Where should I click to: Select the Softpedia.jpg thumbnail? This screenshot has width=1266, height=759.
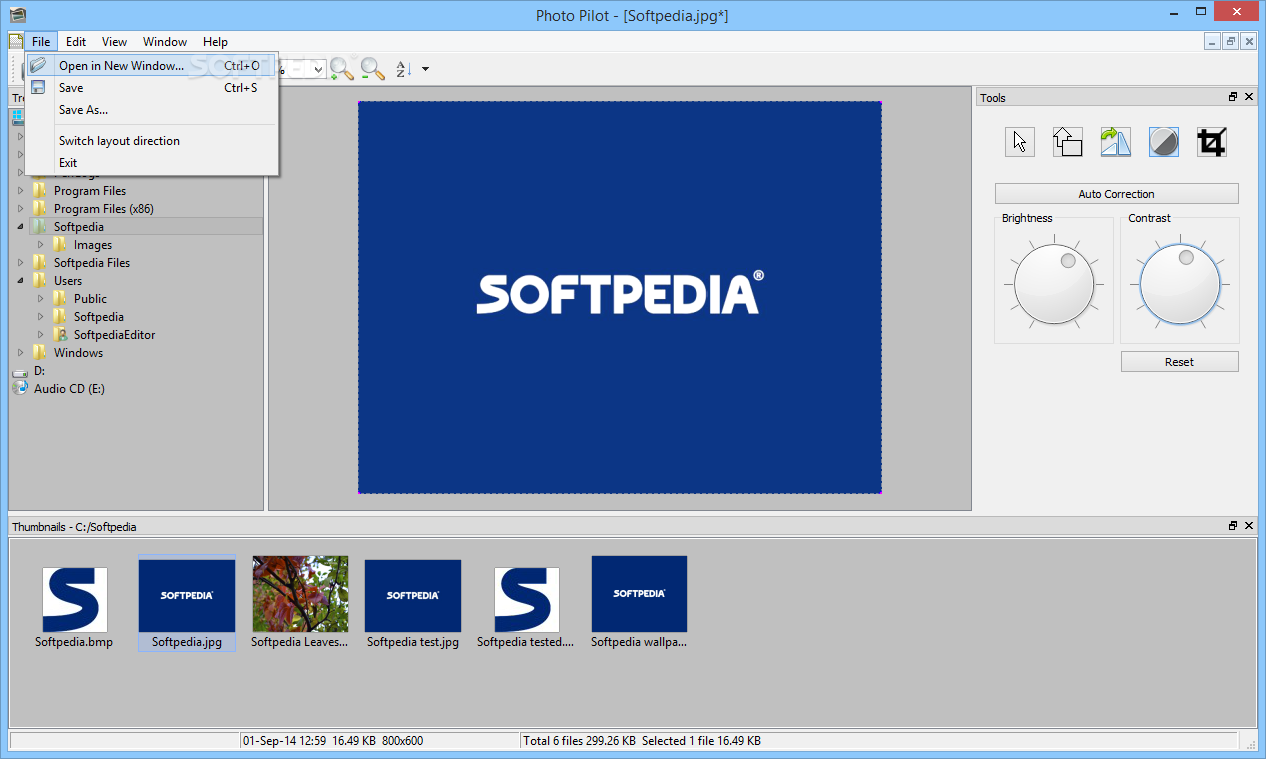(x=187, y=603)
